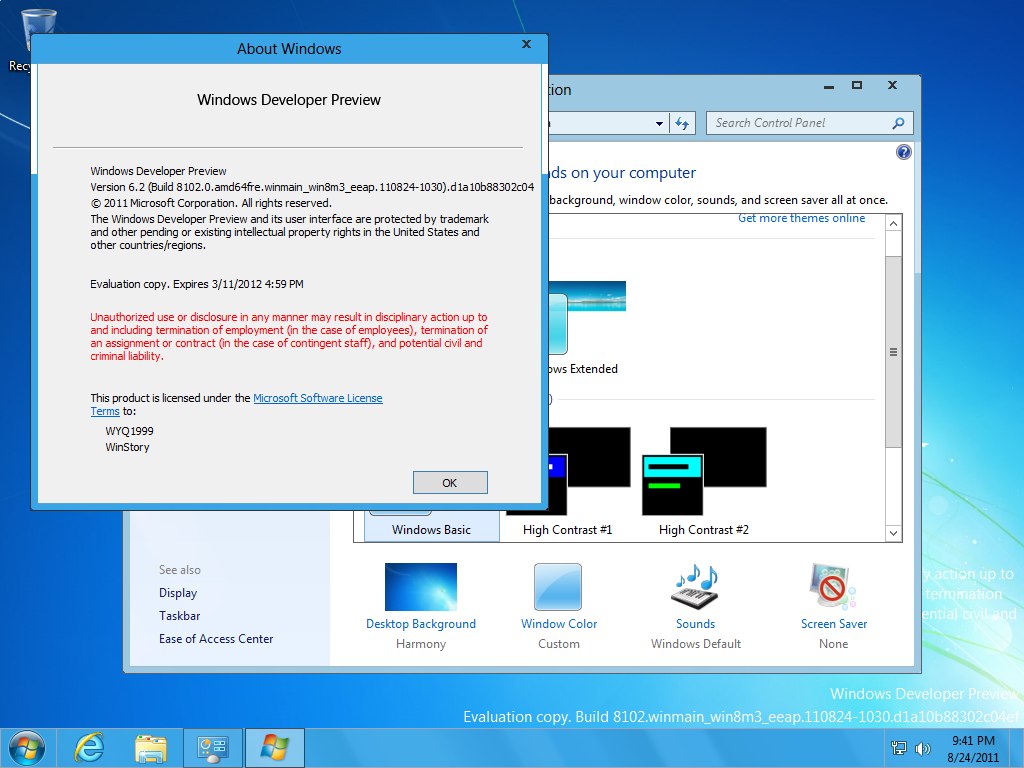The image size is (1024, 768).
Task: Minimize the Personalization window
Action: click(x=829, y=86)
